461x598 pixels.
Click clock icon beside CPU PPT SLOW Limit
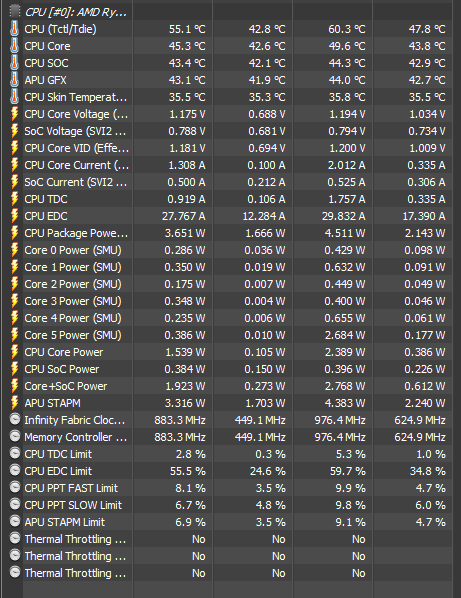coord(15,504)
